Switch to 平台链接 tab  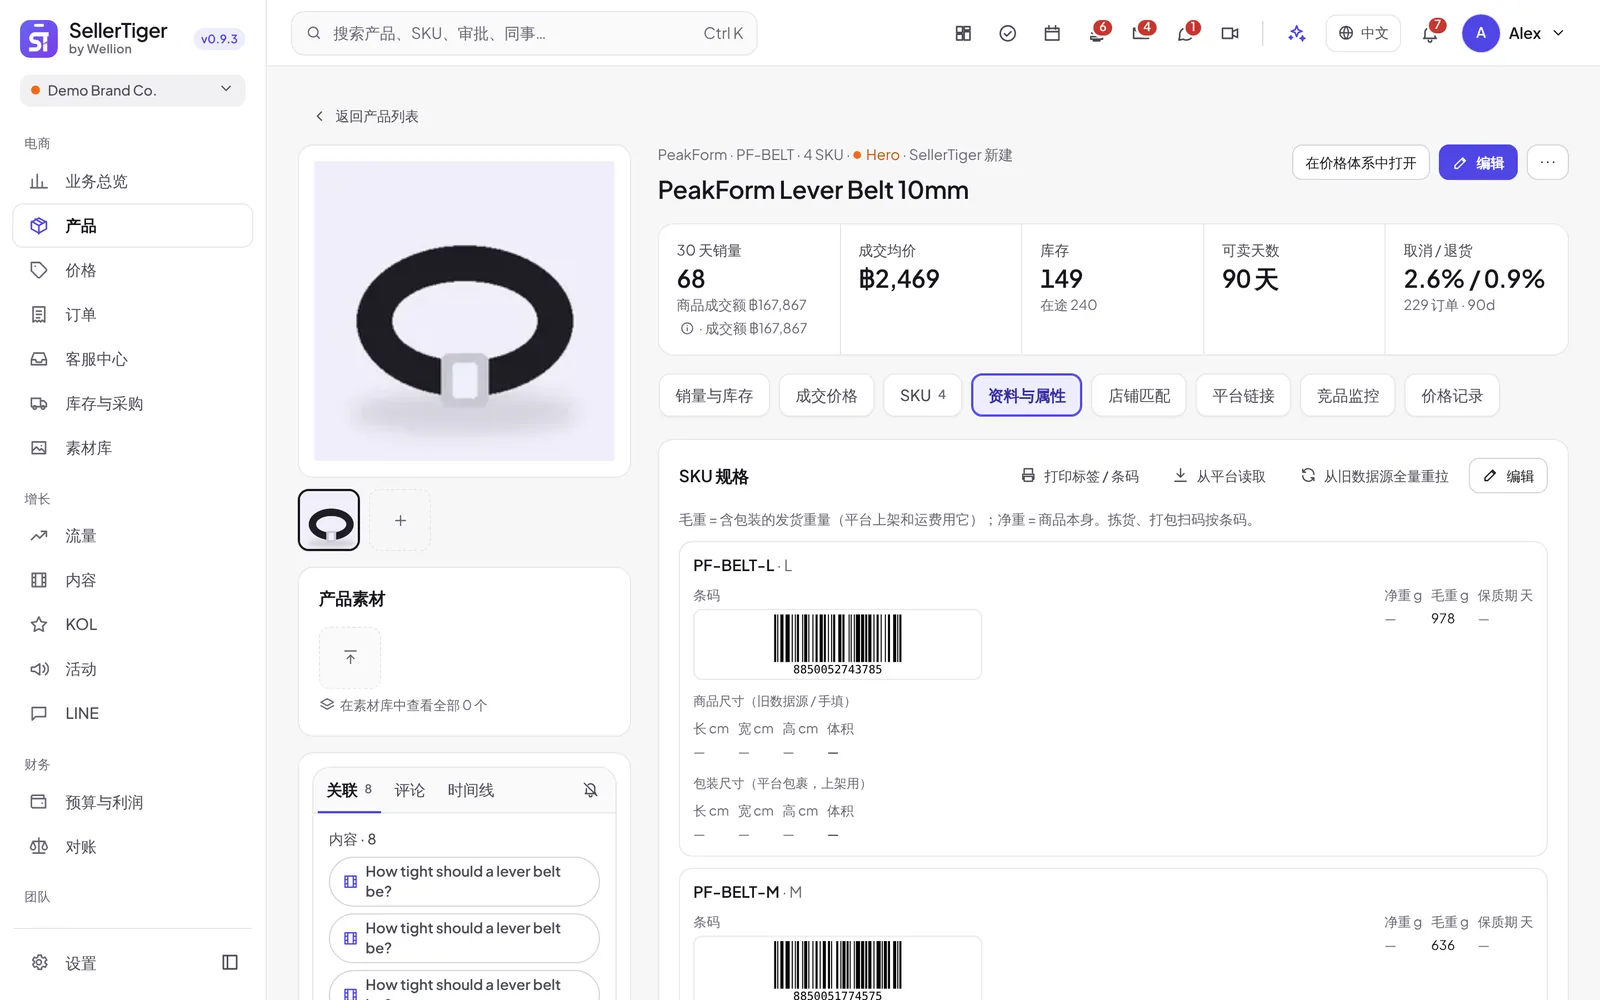pyautogui.click(x=1243, y=396)
